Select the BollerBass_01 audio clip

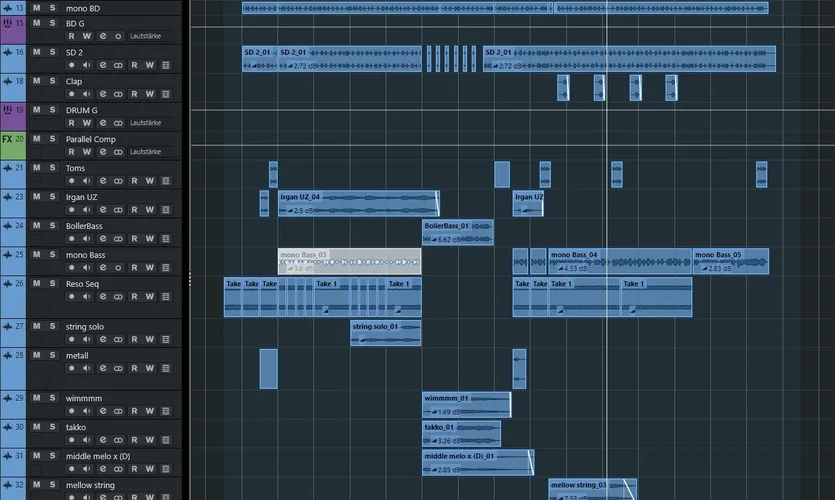tap(457, 233)
